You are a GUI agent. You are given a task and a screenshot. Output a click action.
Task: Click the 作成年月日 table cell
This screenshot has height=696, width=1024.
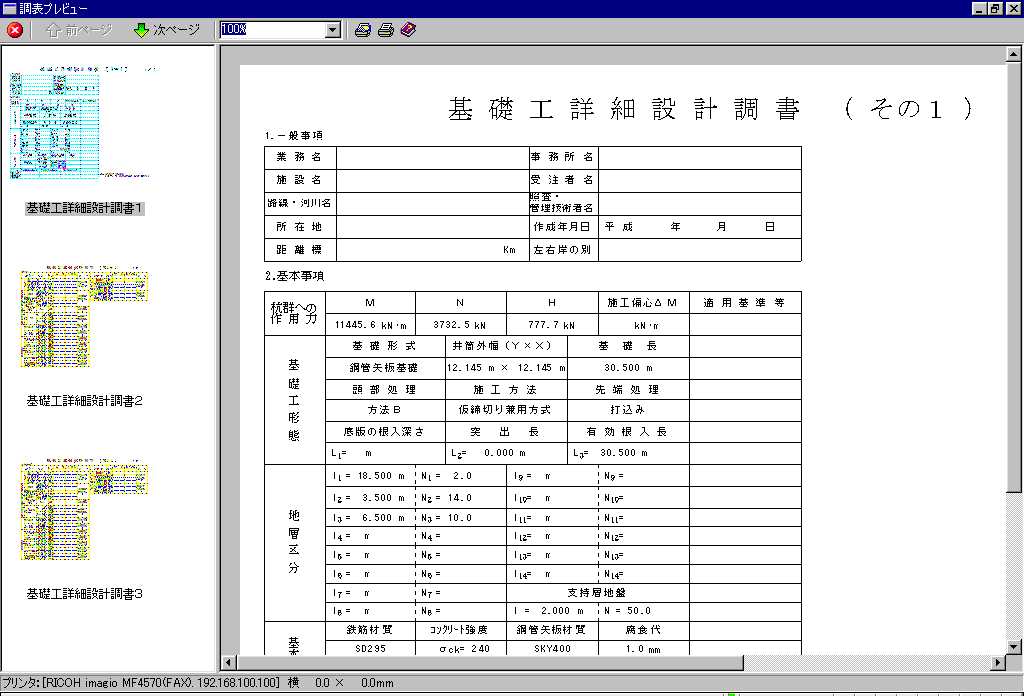(x=564, y=227)
